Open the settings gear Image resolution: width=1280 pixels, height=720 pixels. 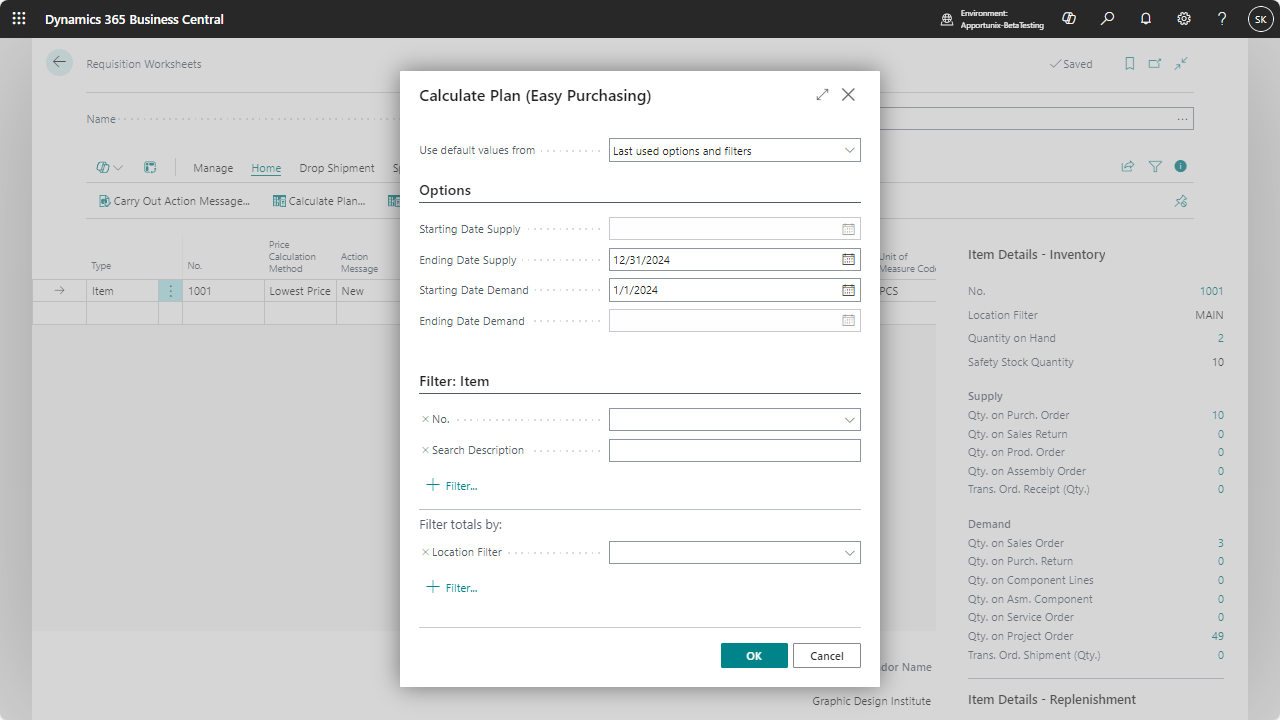[x=1184, y=19]
